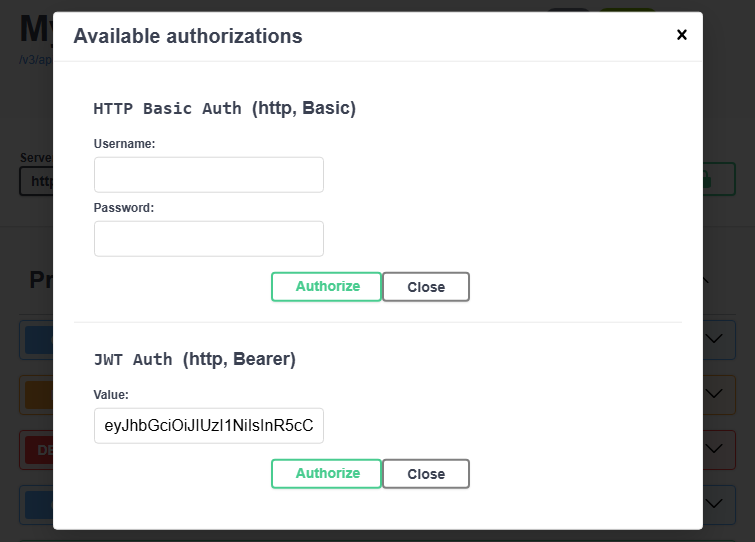
Task: Click the bottom blue method badge
Action: tap(39, 505)
